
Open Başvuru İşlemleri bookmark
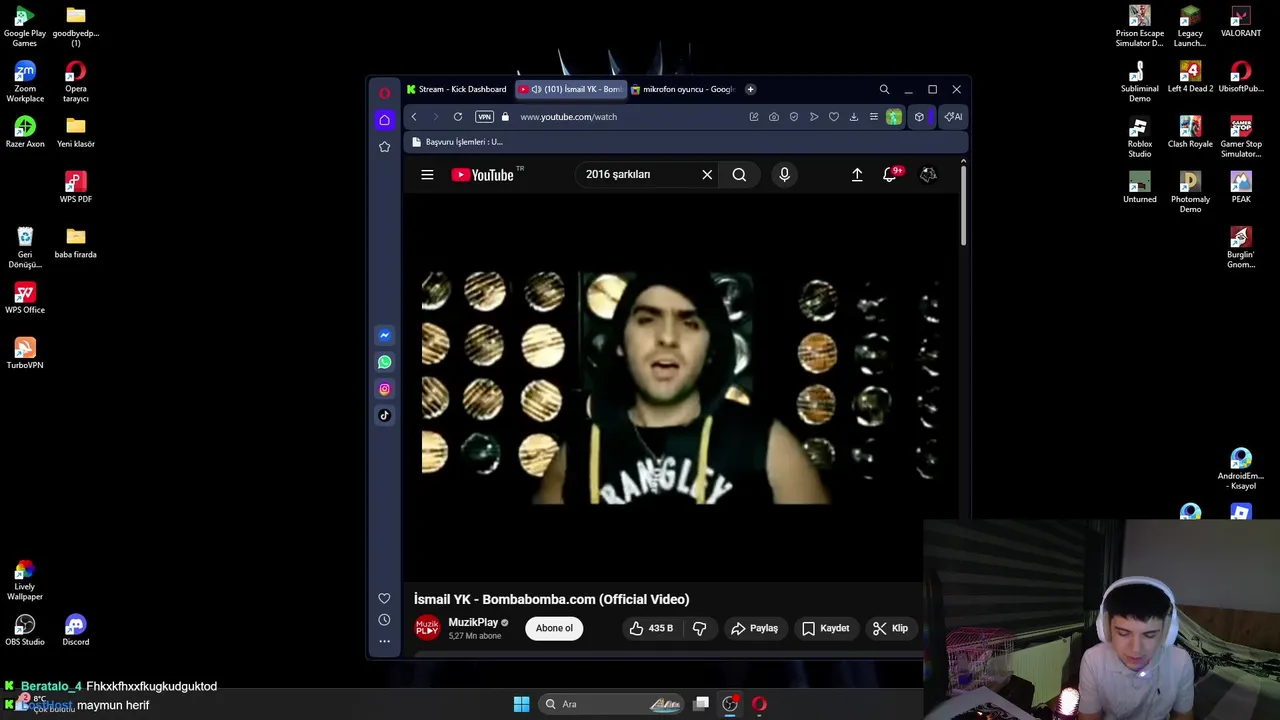pyautogui.click(x=457, y=142)
